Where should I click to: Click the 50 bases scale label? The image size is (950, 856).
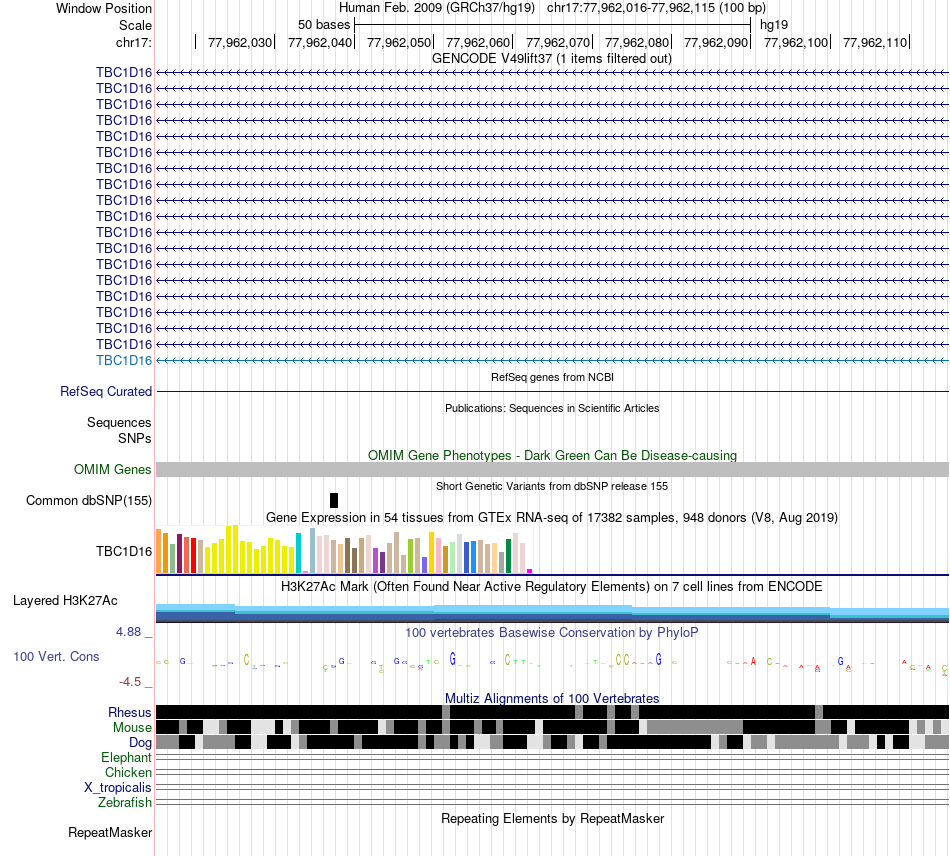pos(324,25)
